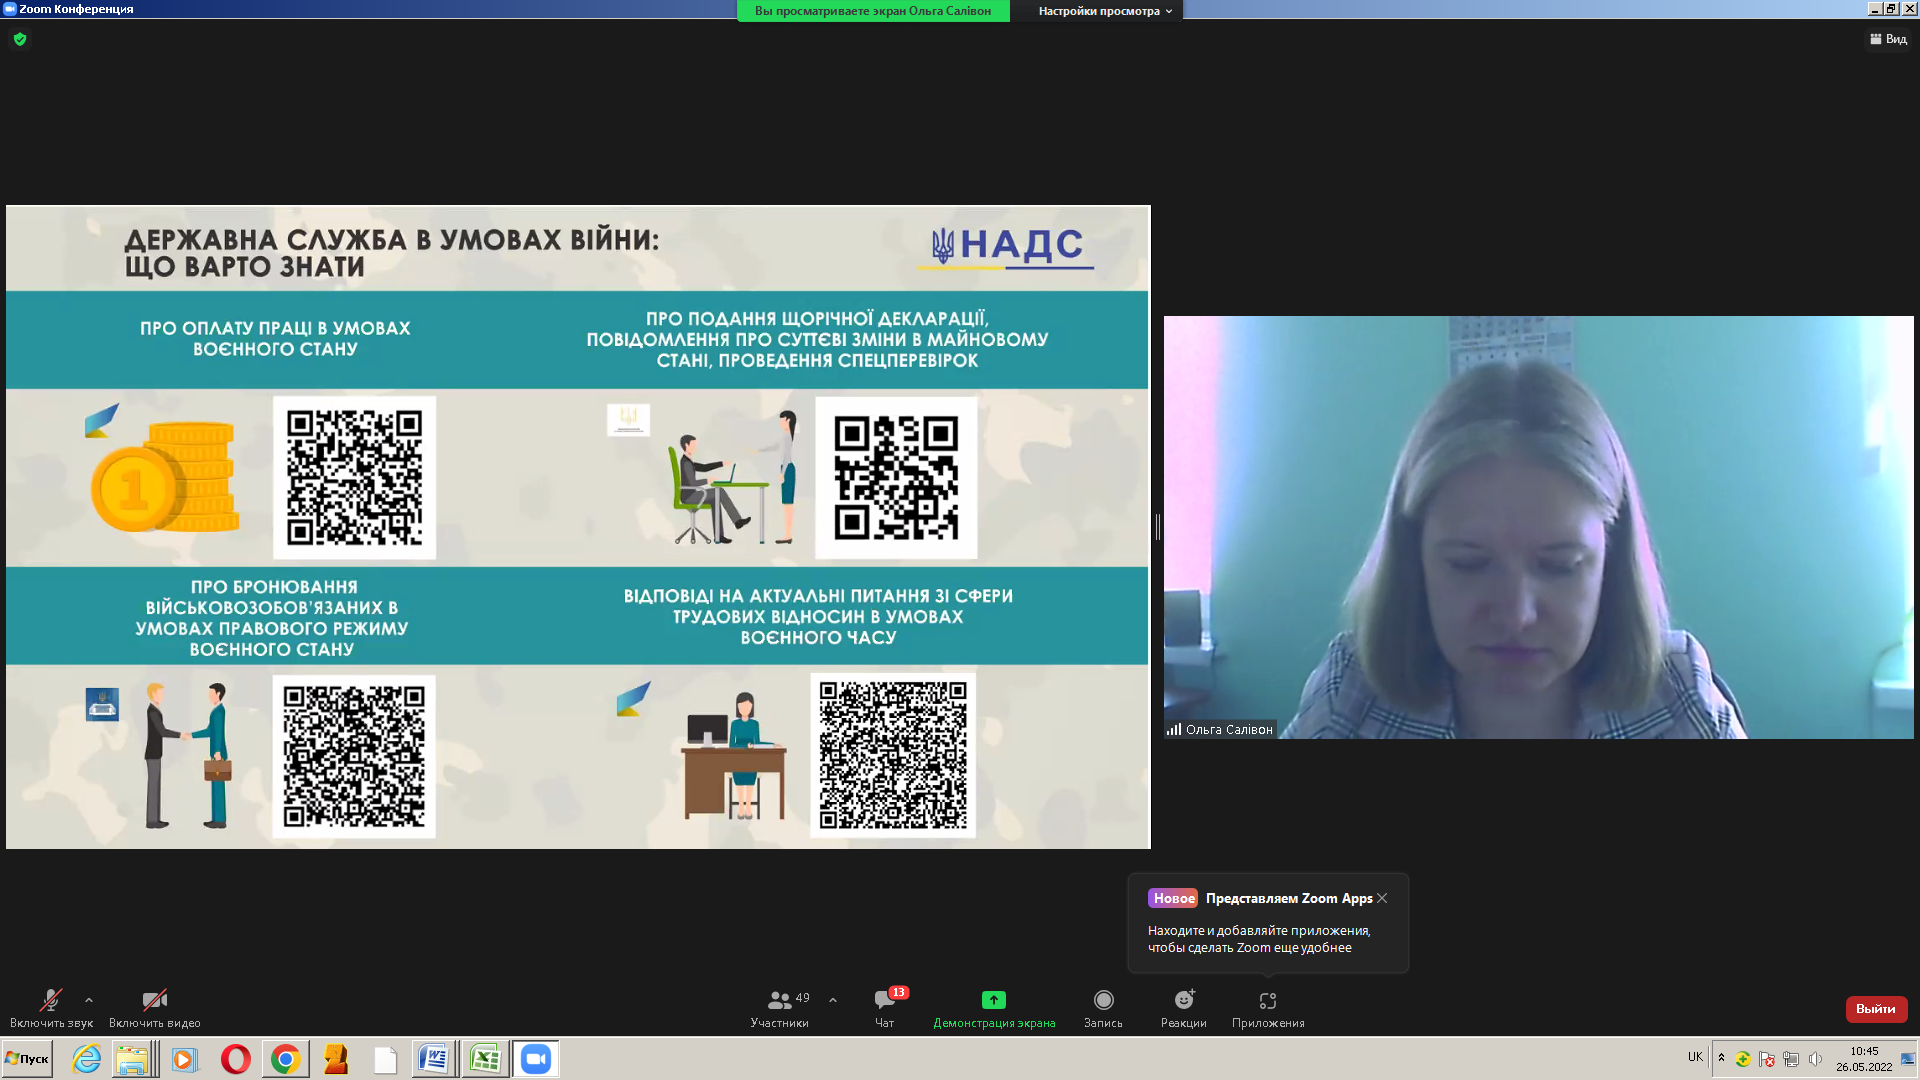Click the Ольга Салівон video thumbnail

click(x=1538, y=527)
